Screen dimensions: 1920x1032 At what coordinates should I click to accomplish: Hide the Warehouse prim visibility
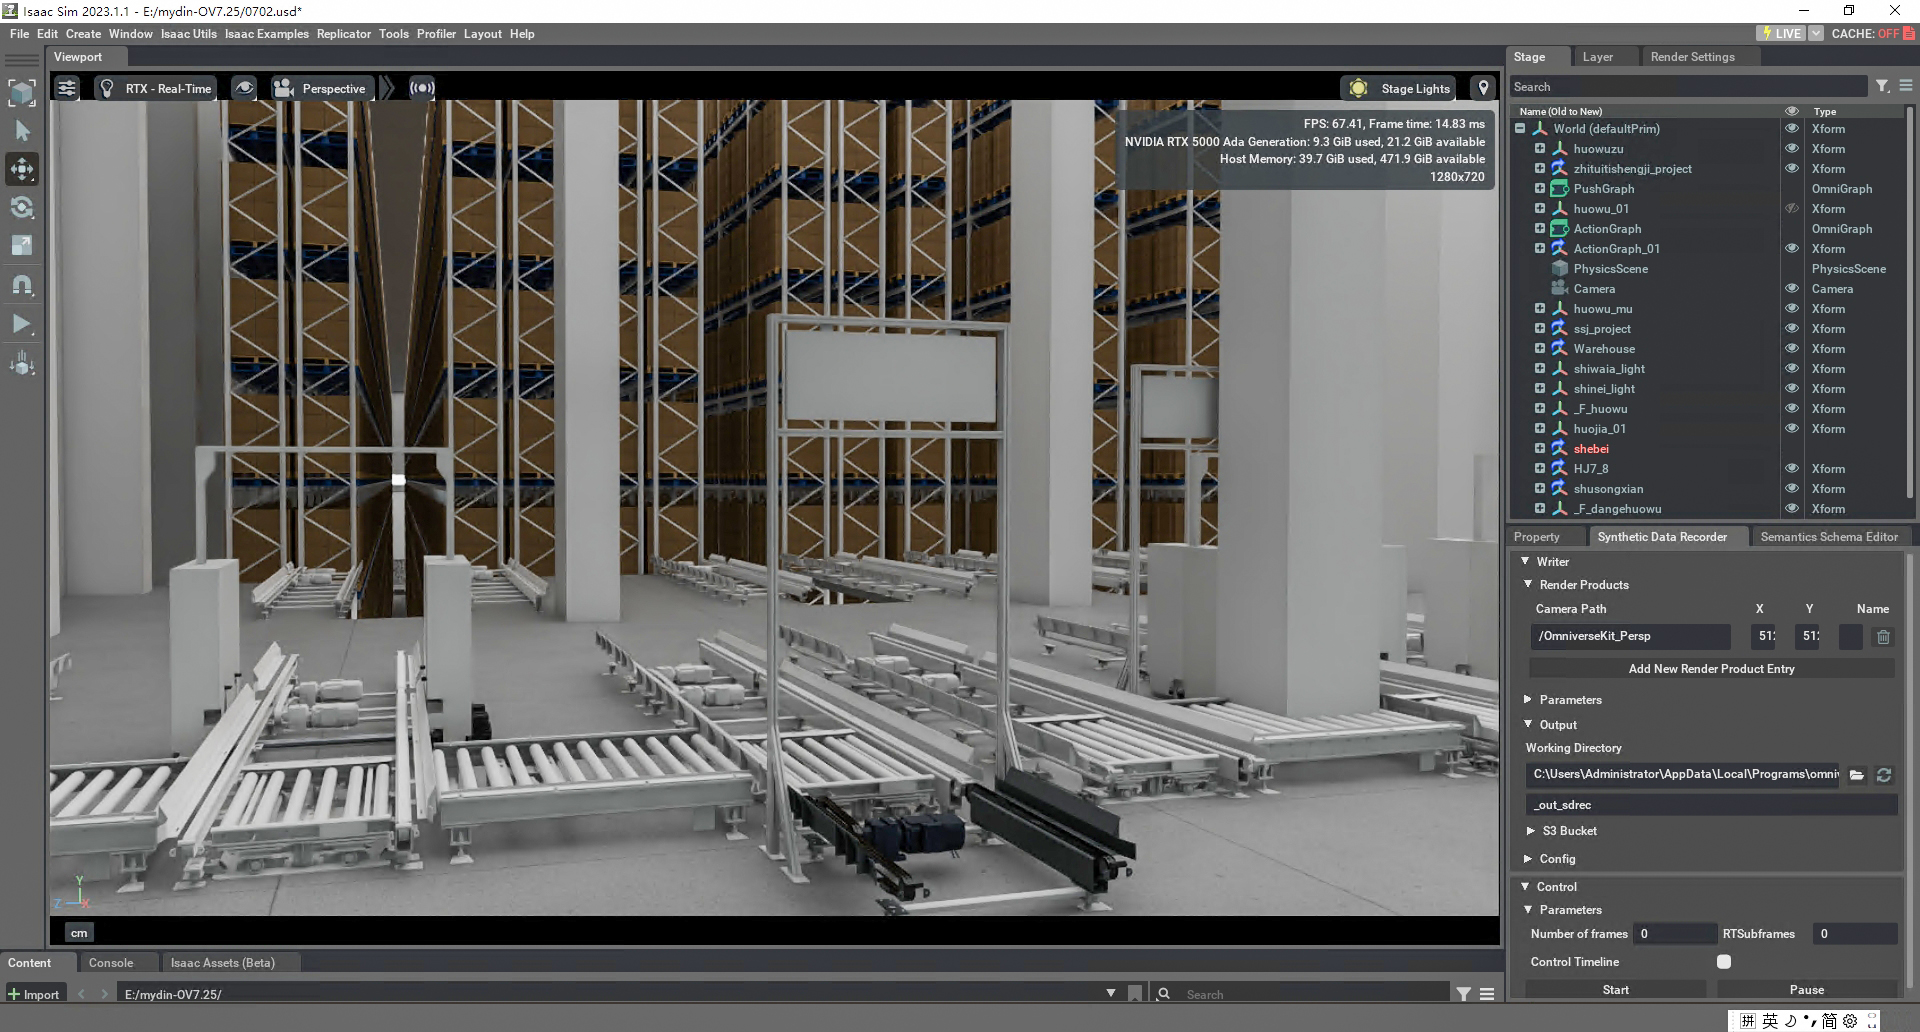pos(1792,349)
